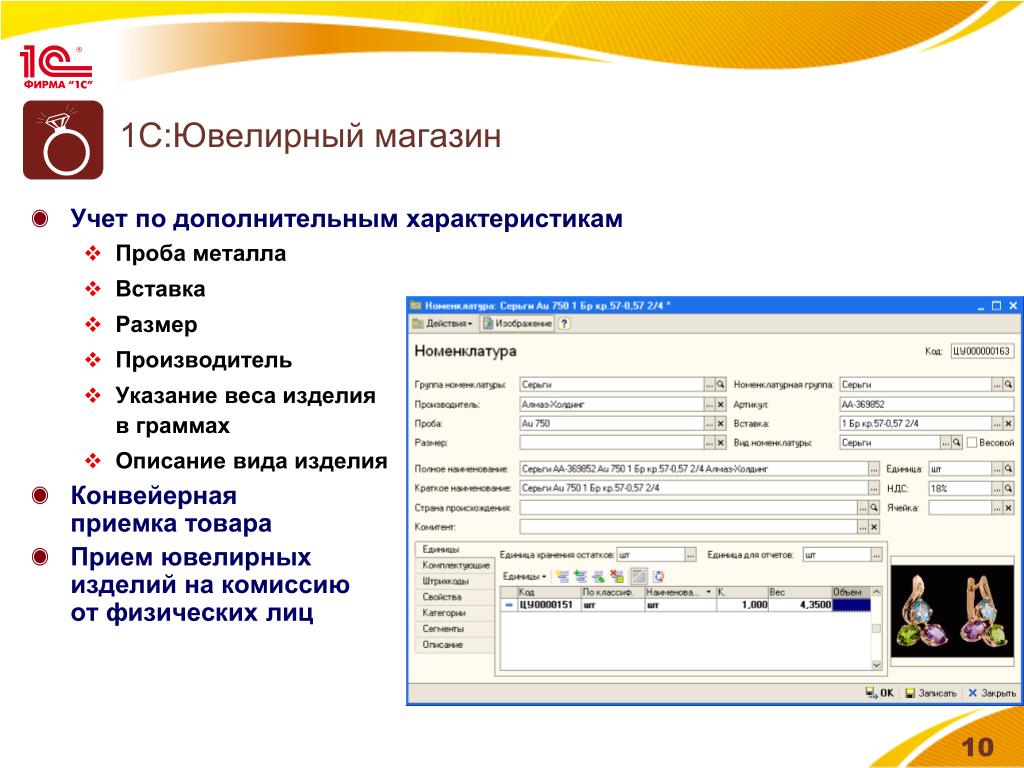Viewport: 1024px width, 768px height.
Task: Click the К. cell 1,000
Action: pos(743,605)
